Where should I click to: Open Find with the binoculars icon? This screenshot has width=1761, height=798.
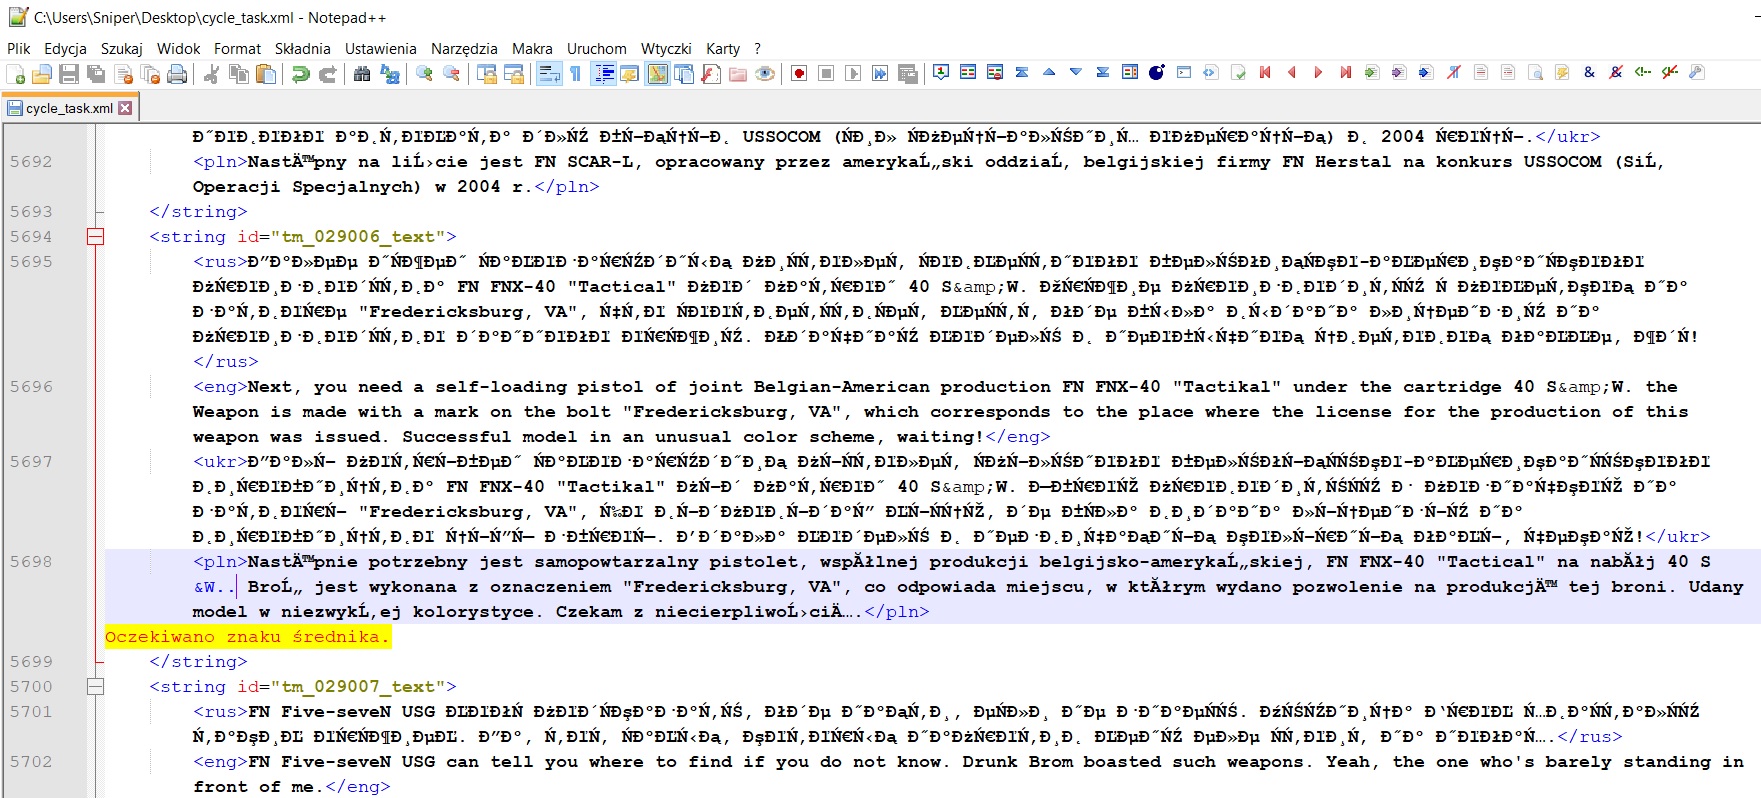[362, 73]
